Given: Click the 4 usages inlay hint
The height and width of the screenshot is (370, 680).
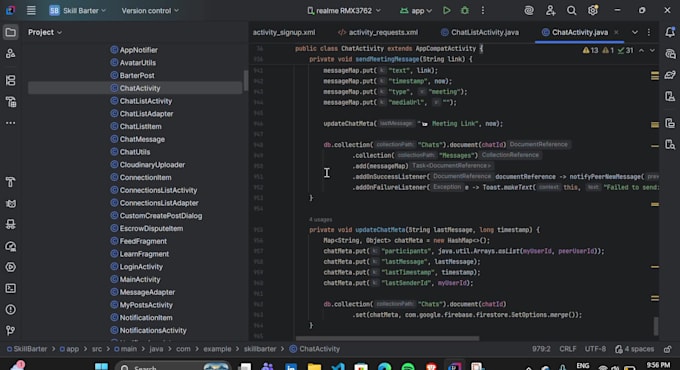Looking at the screenshot, I should 320,219.
